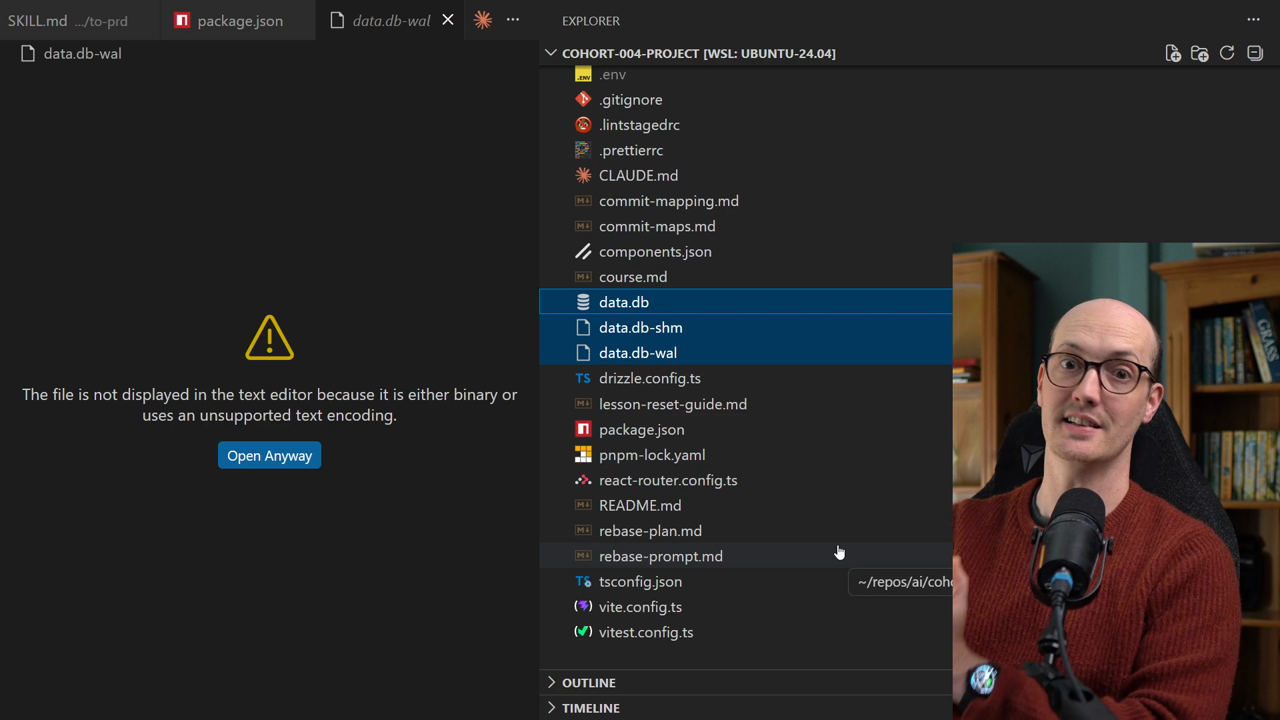Click the react-router icon beside react-router.config.ts
1280x720 pixels.
(x=583, y=480)
